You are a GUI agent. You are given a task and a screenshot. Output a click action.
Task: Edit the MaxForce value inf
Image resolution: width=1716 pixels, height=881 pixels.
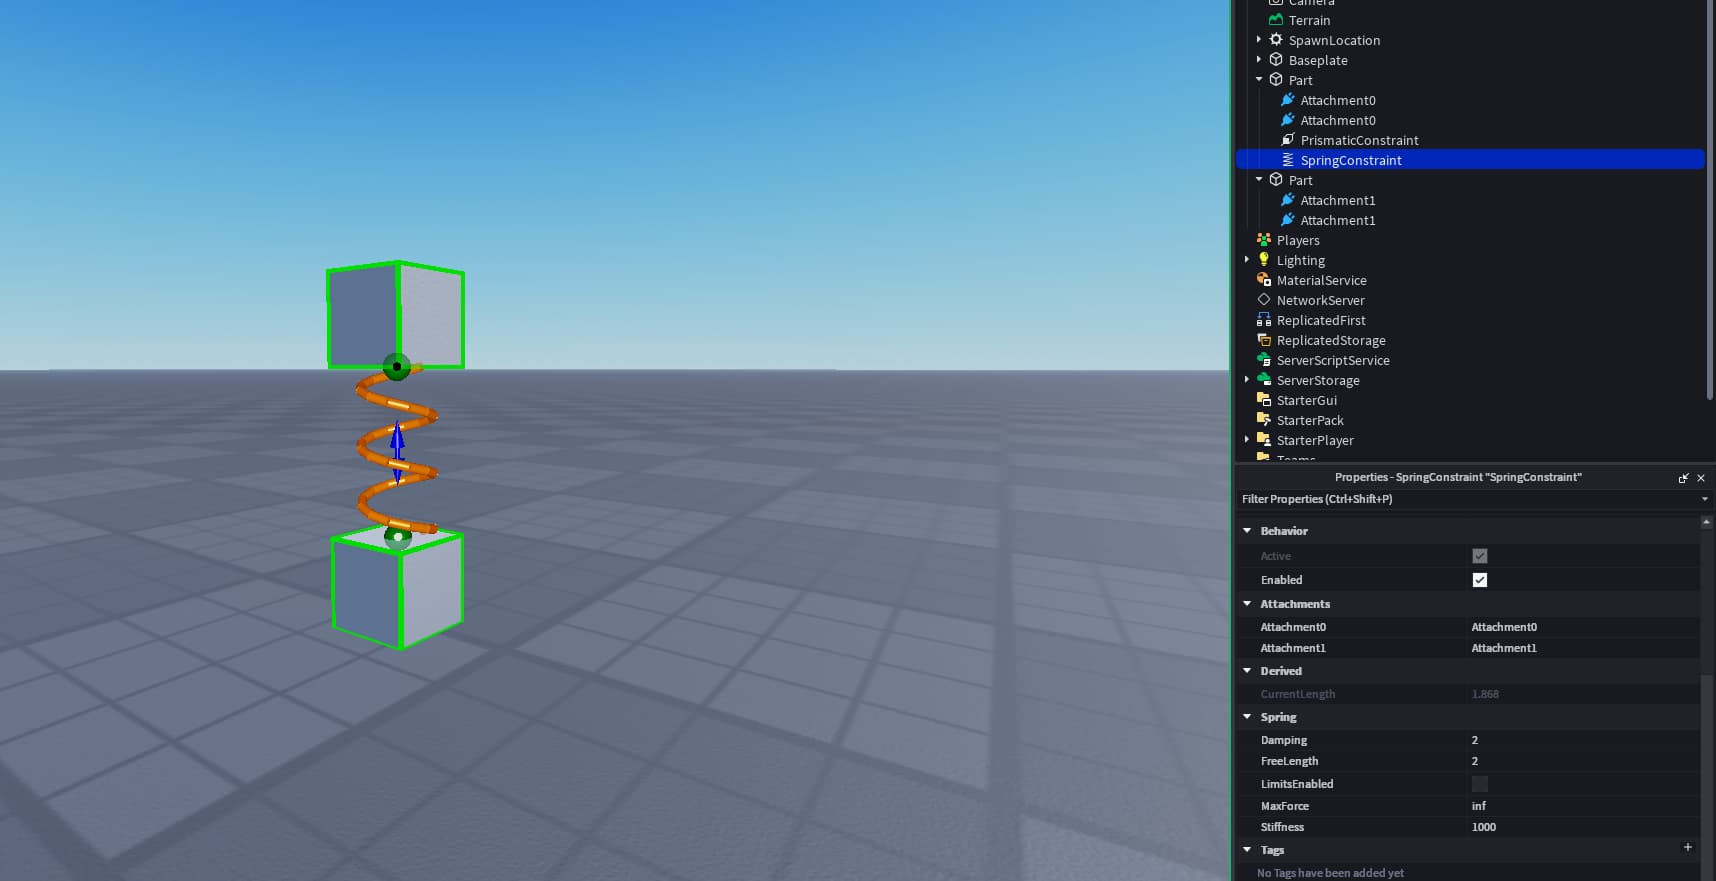pyautogui.click(x=1479, y=806)
